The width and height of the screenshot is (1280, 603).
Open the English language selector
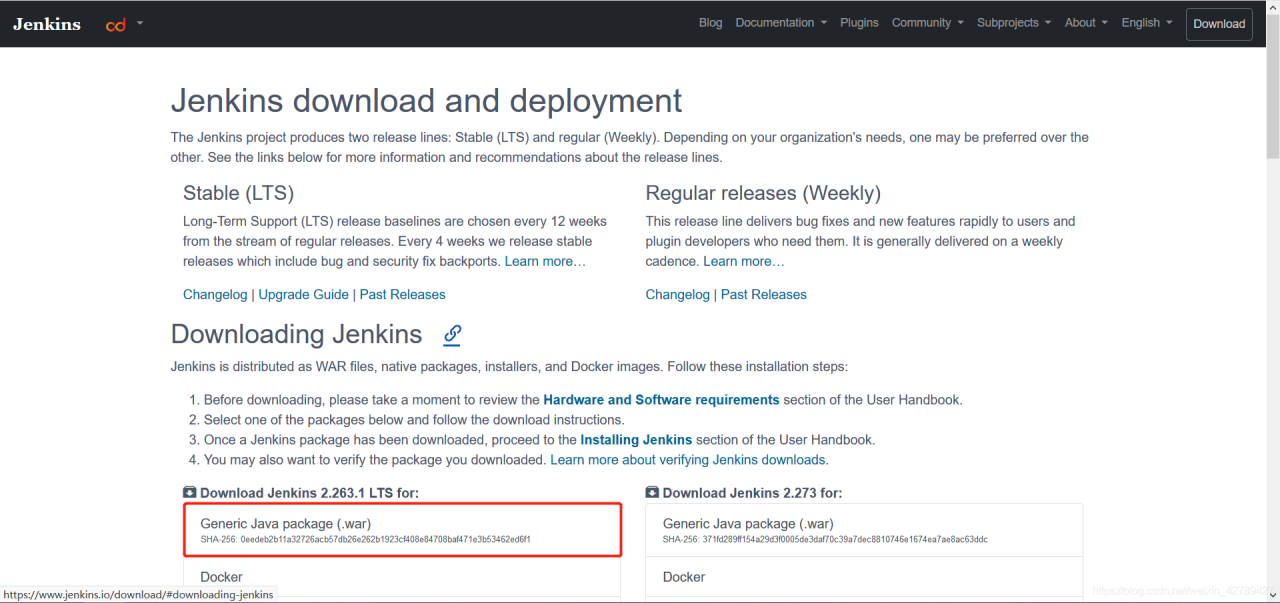1146,23
